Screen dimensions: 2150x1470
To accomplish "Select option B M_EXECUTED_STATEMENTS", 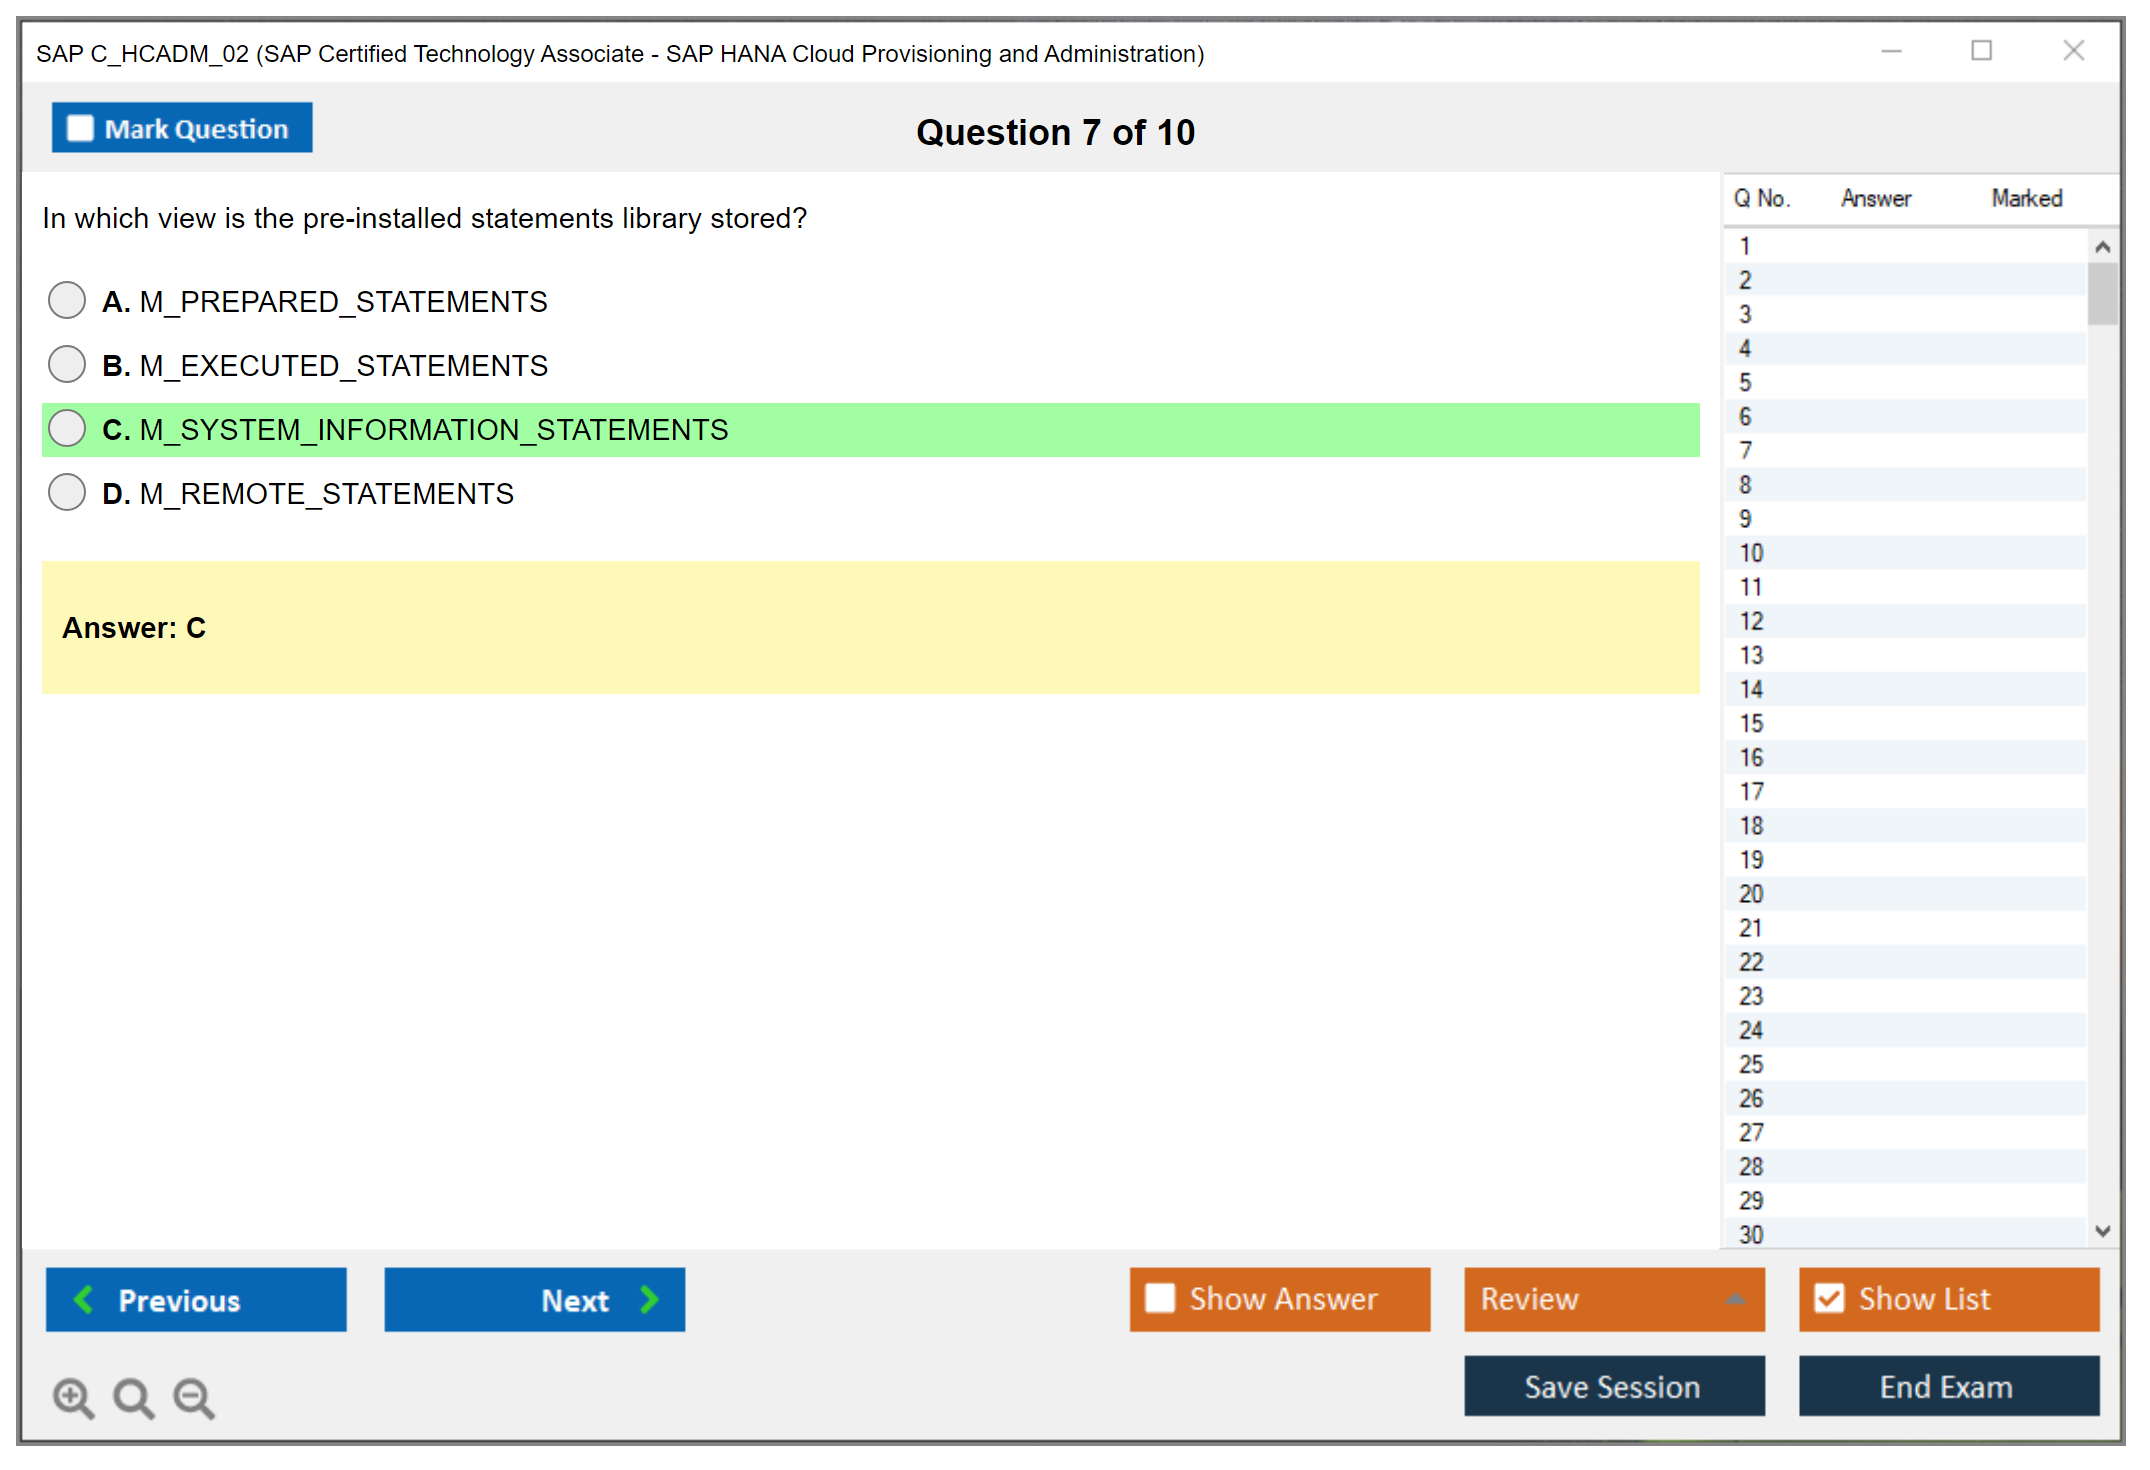I will [67, 364].
